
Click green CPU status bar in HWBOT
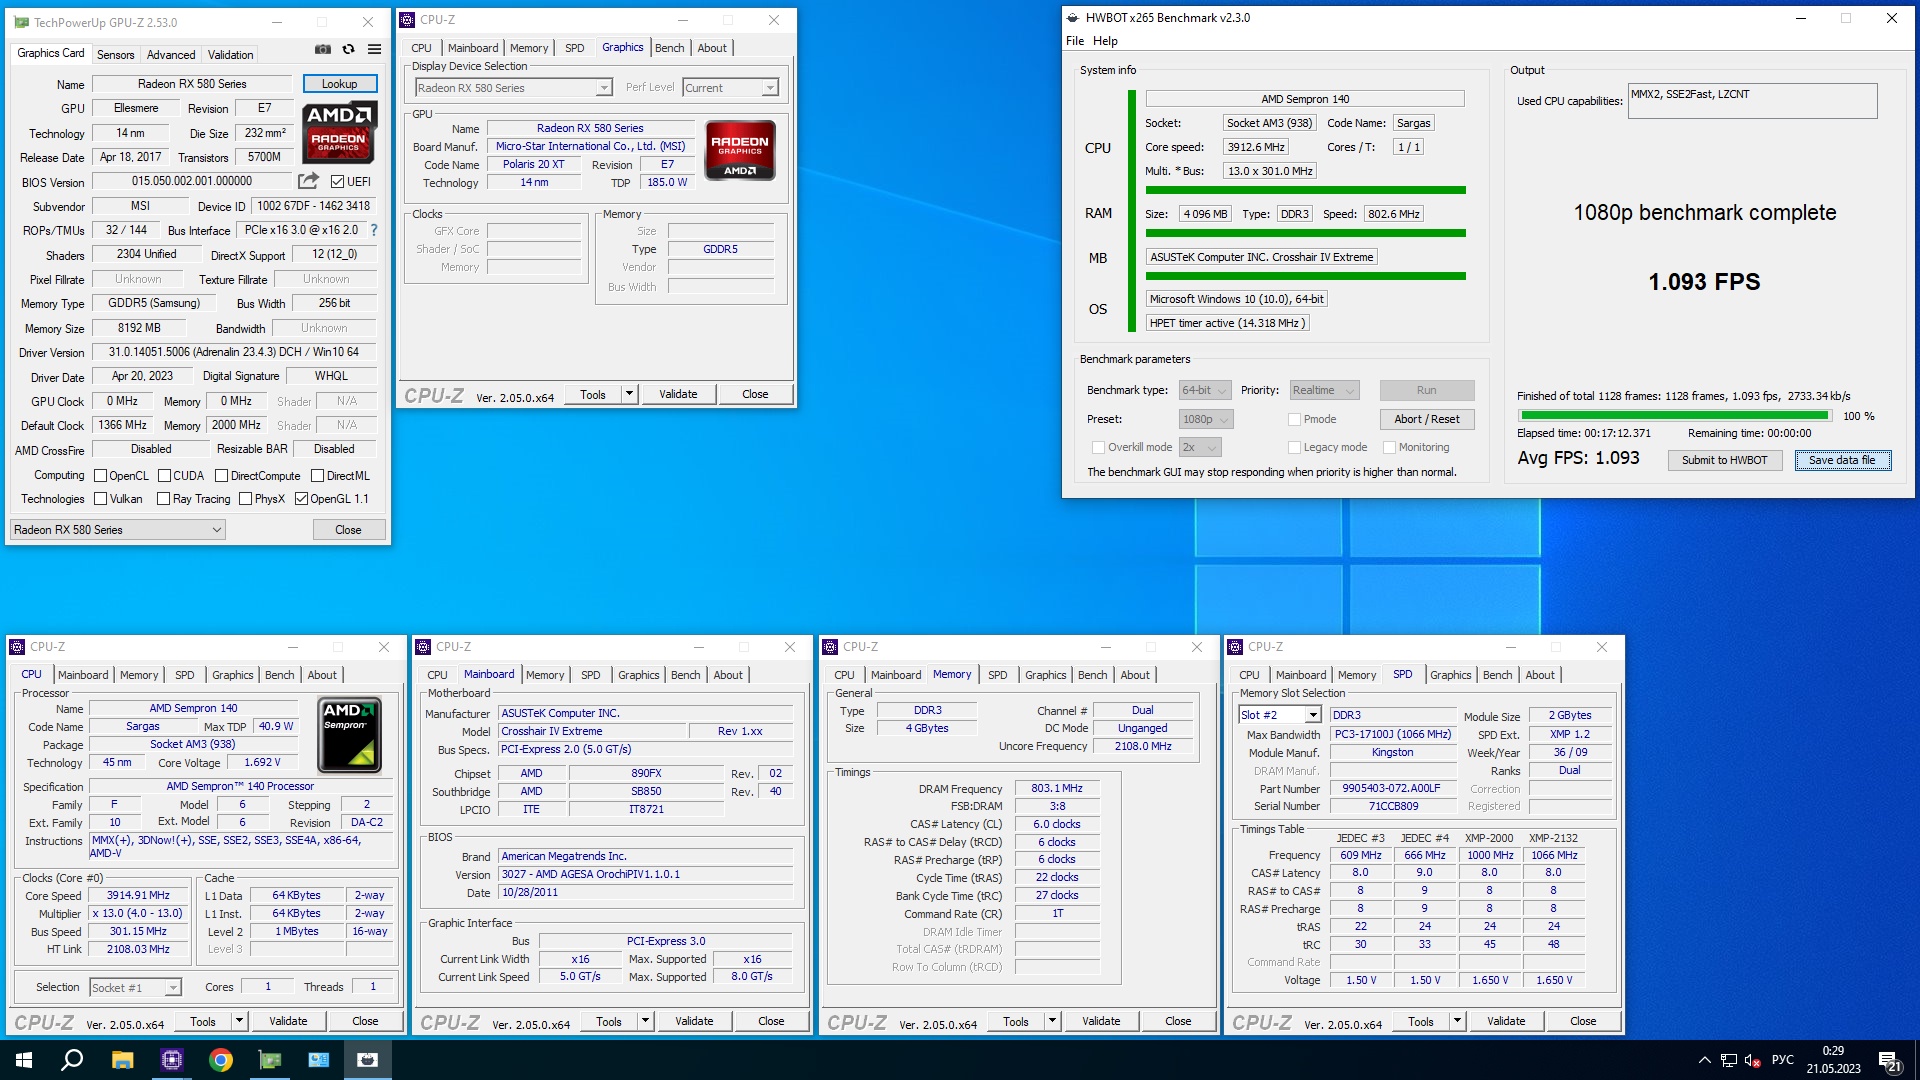click(1305, 190)
